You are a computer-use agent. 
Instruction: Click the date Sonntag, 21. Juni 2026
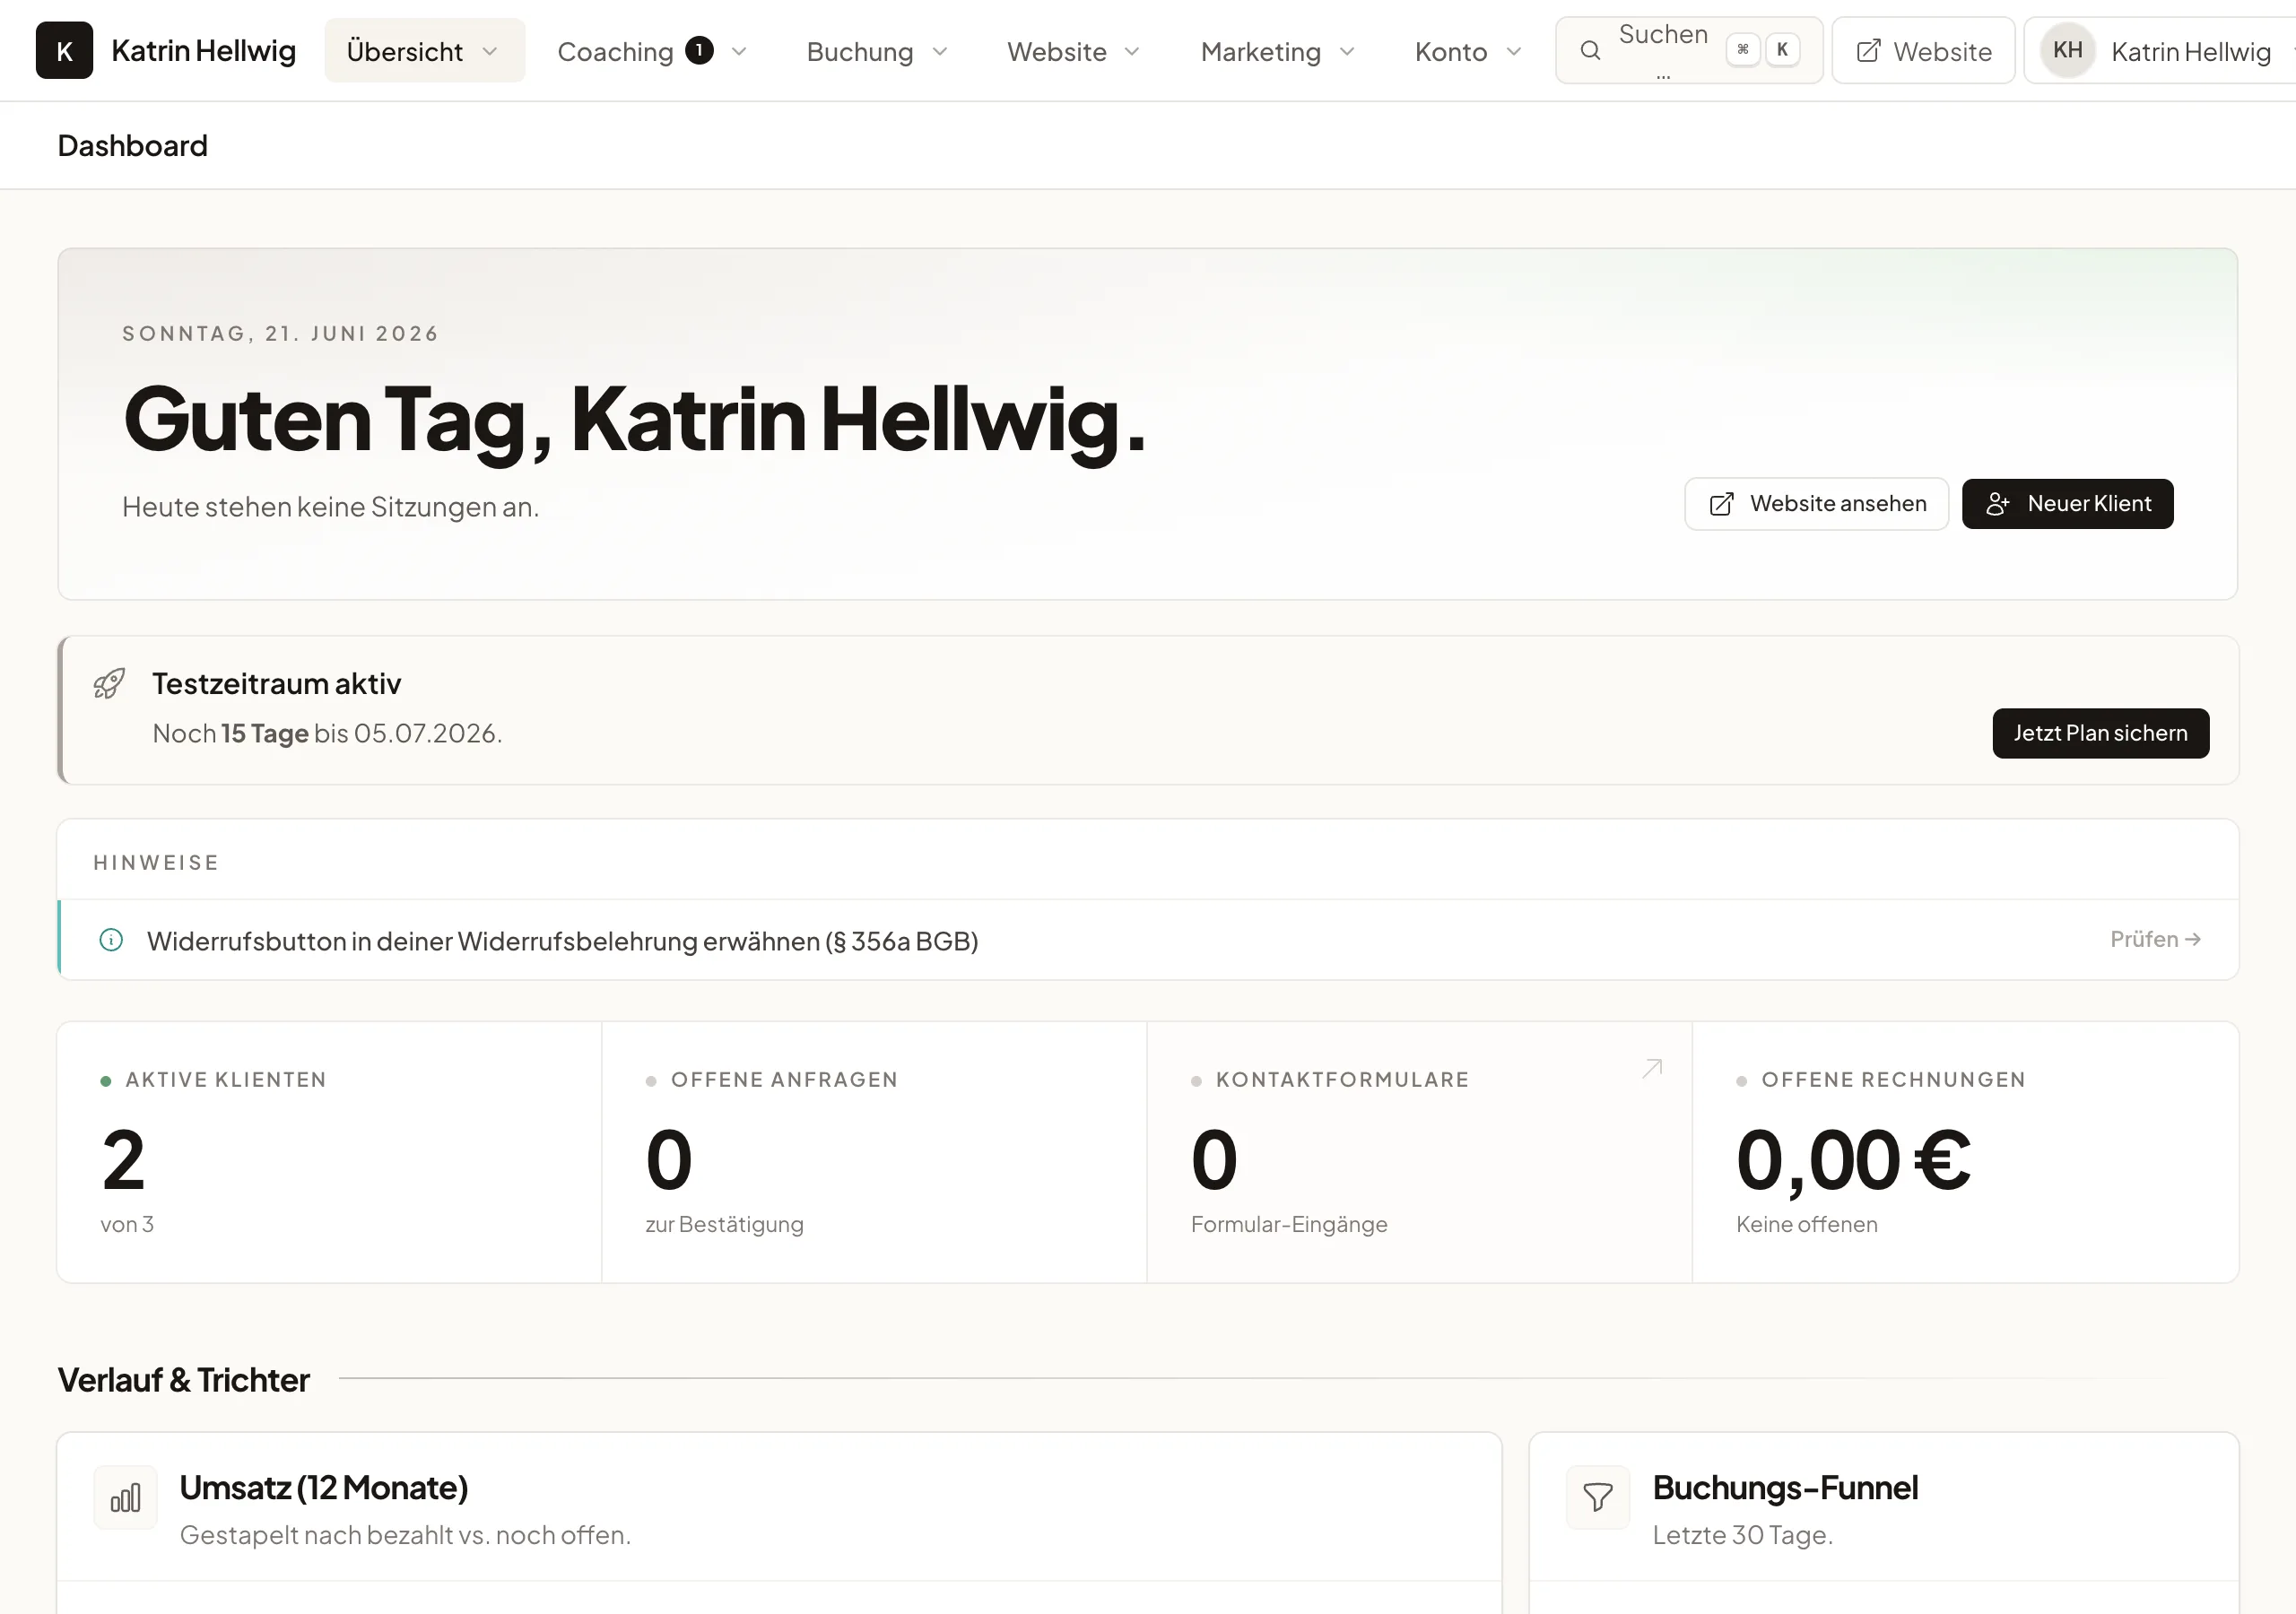pyautogui.click(x=281, y=334)
